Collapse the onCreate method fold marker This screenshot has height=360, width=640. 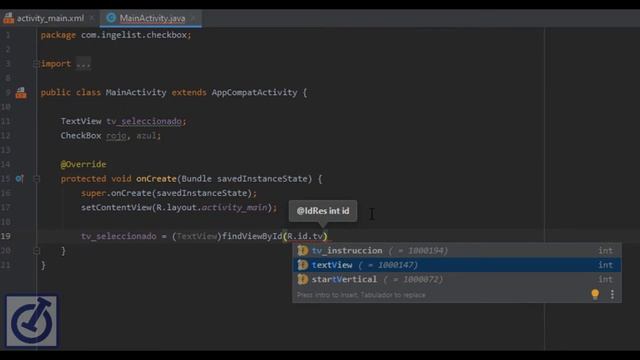pyautogui.click(x=36, y=179)
